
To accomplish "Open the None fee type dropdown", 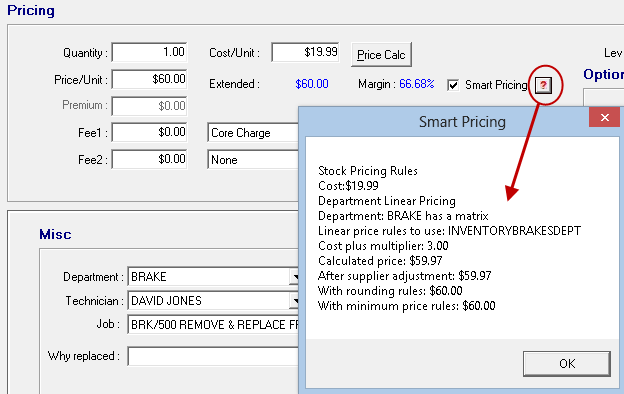I will point(253,160).
